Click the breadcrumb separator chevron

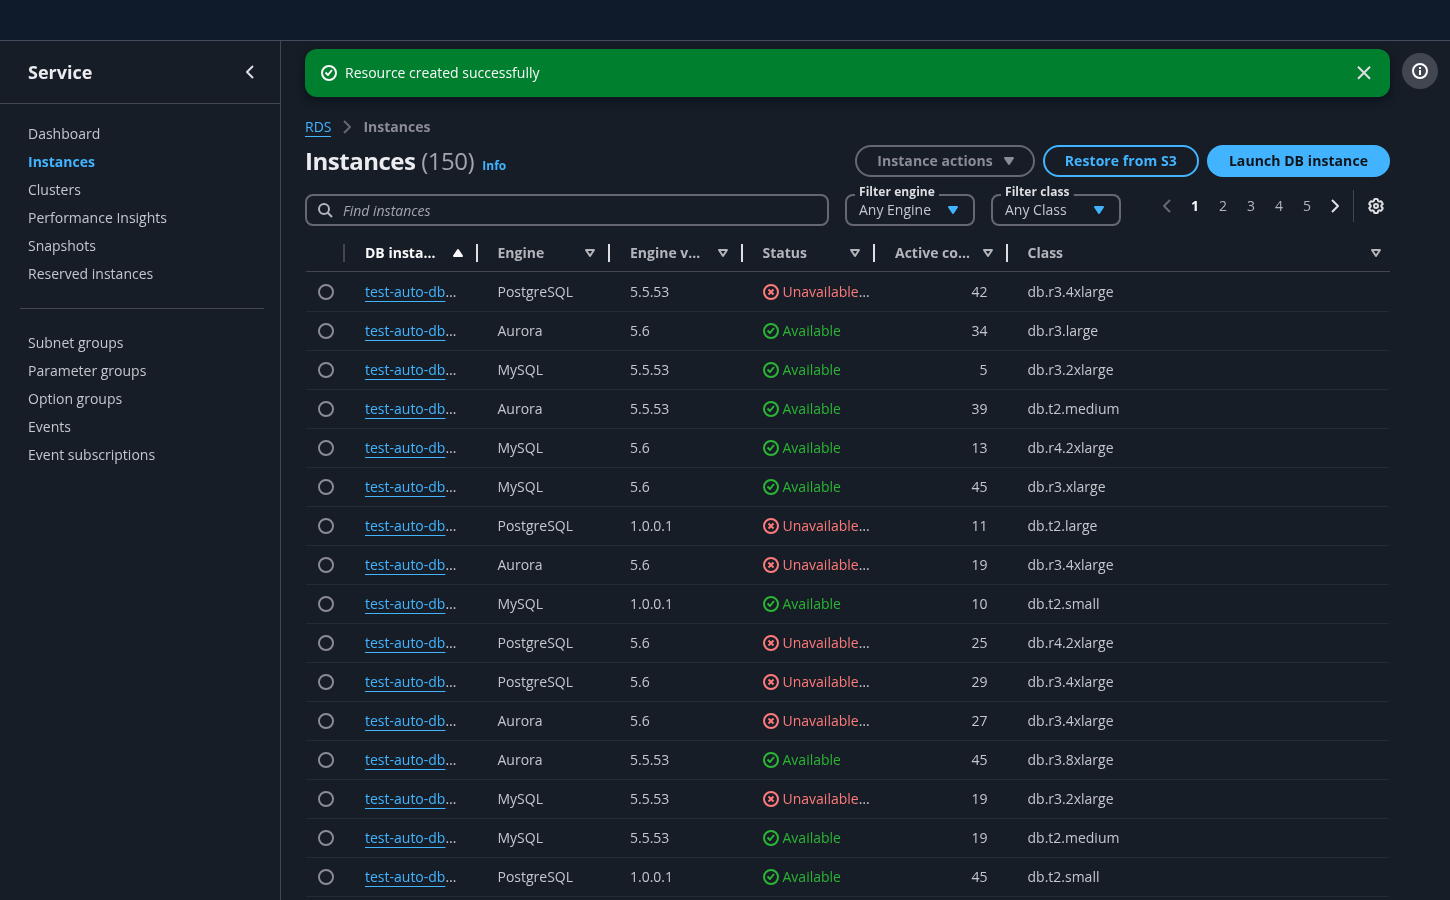(347, 127)
